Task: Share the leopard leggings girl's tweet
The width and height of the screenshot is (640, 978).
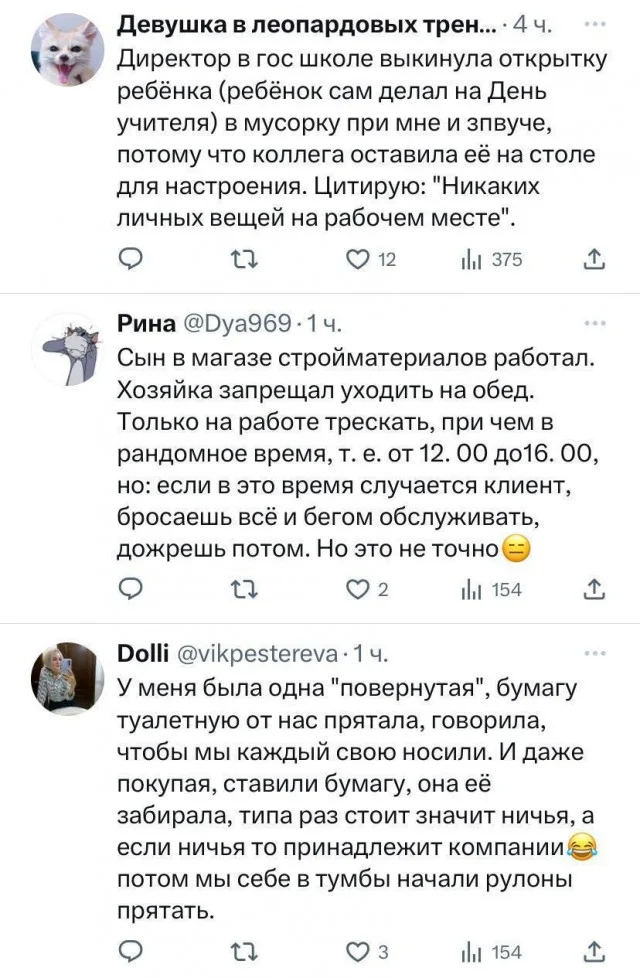Action: click(594, 260)
